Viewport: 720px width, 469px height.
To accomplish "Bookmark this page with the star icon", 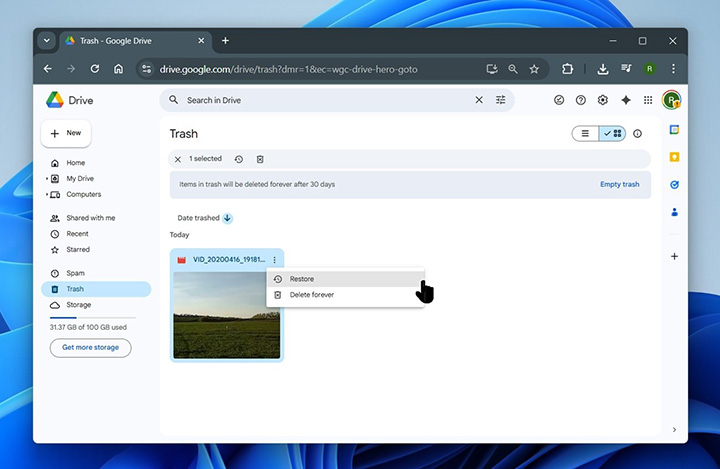I will (x=534, y=69).
